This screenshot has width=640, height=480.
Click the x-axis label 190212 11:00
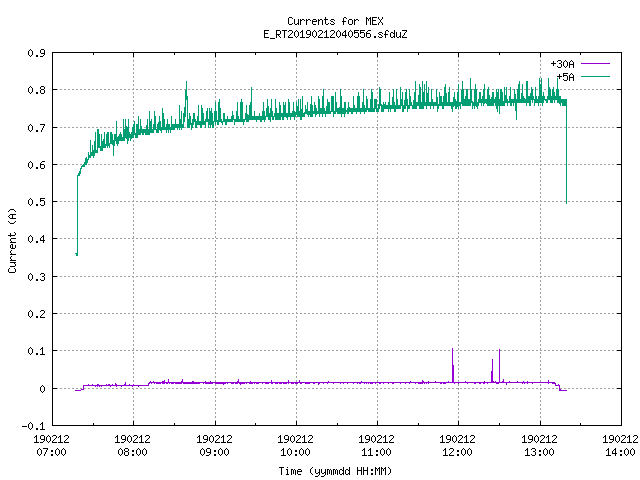click(x=376, y=445)
